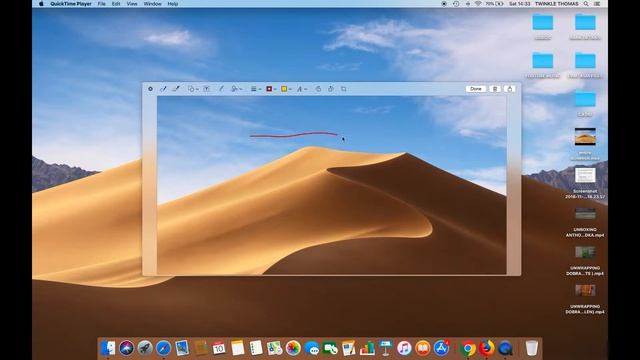
Task: Open the Wi-Fi status menu
Action: tap(478, 4)
